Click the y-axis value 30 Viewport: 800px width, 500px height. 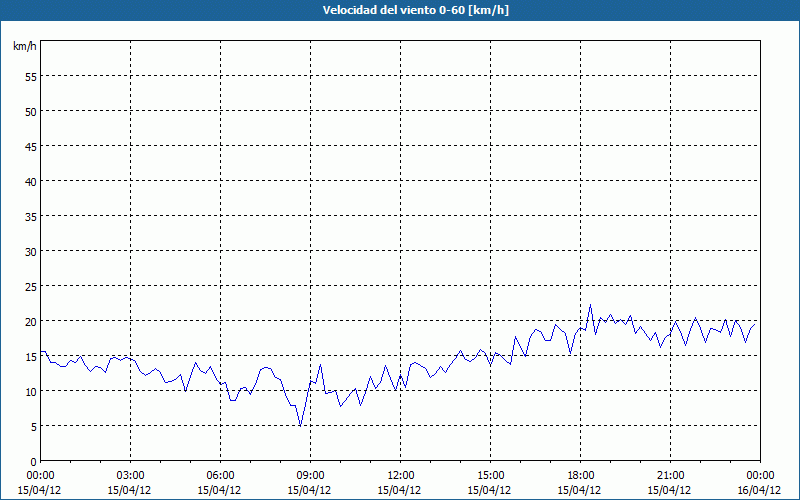pyautogui.click(x=31, y=252)
